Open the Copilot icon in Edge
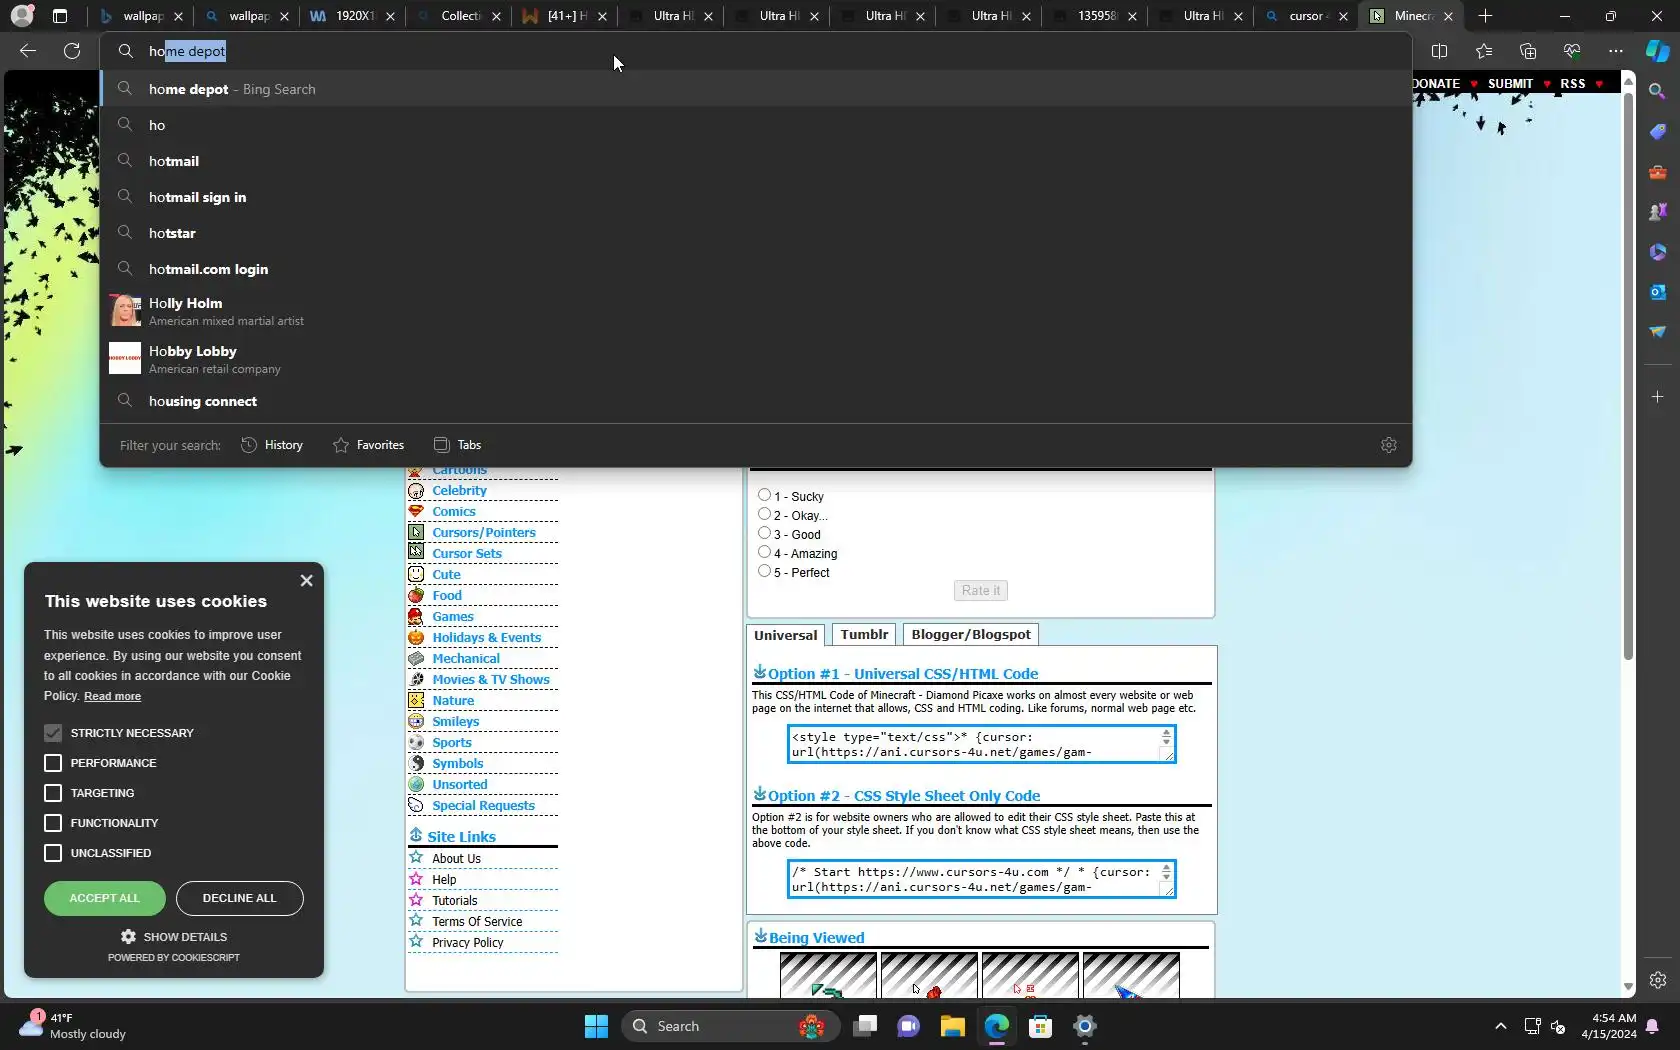 pos(1657,51)
